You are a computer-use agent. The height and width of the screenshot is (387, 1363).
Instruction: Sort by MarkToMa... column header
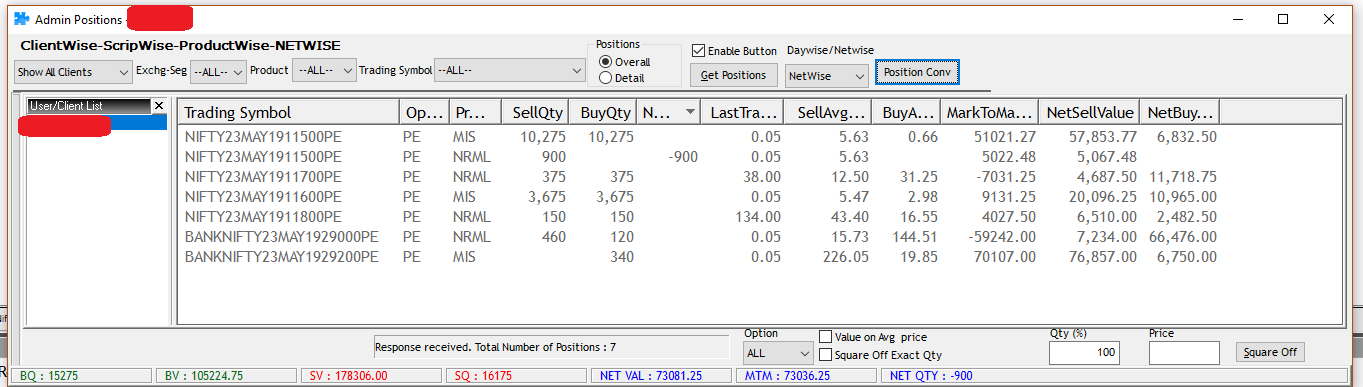[990, 113]
